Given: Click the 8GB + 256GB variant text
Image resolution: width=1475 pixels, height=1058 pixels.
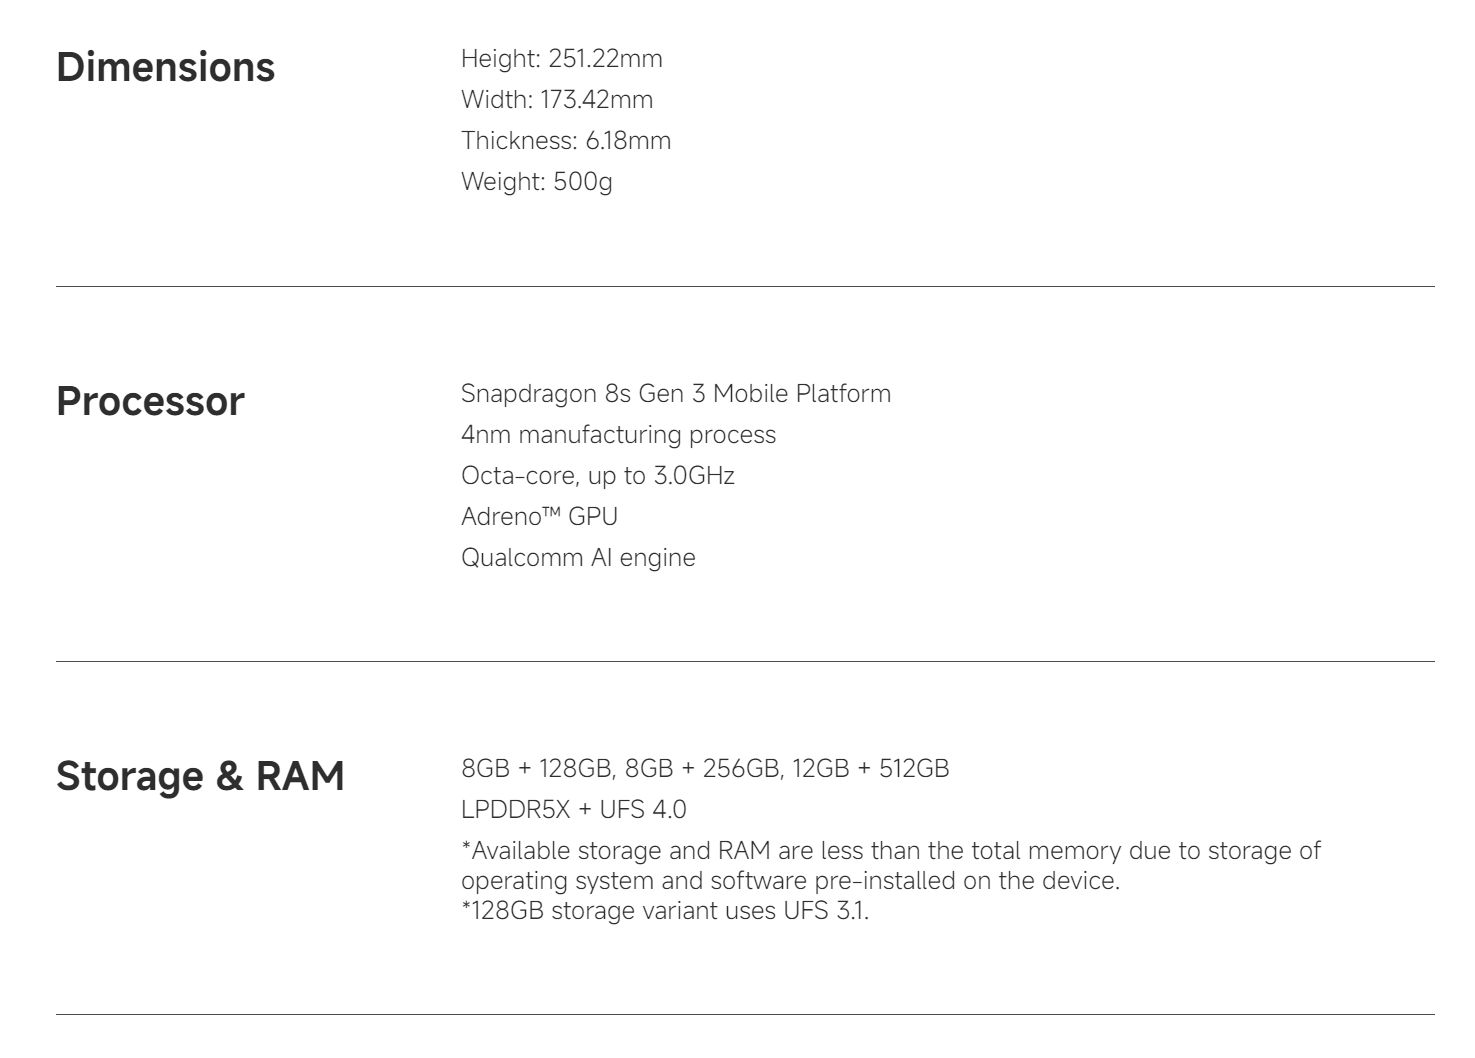Looking at the screenshot, I should tap(702, 769).
